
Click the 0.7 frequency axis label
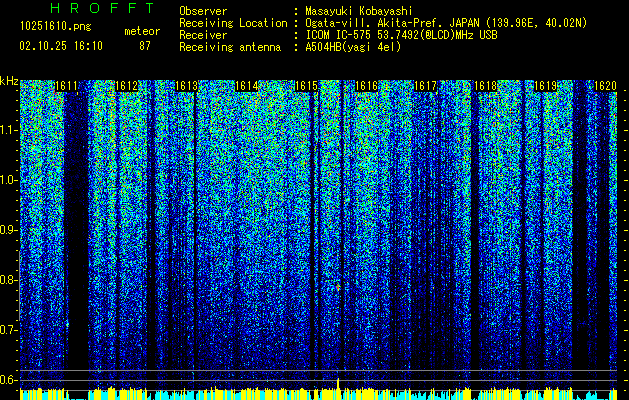(x=8, y=330)
